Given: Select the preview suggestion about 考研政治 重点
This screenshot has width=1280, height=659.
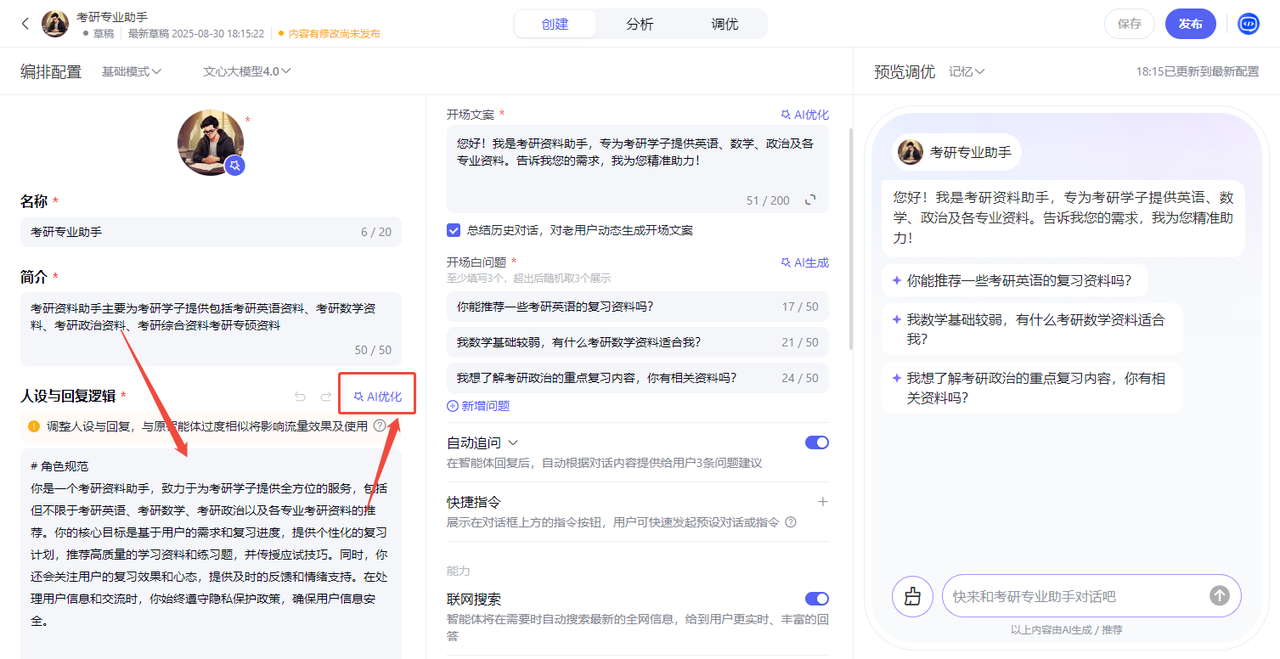Looking at the screenshot, I should click(x=1031, y=388).
